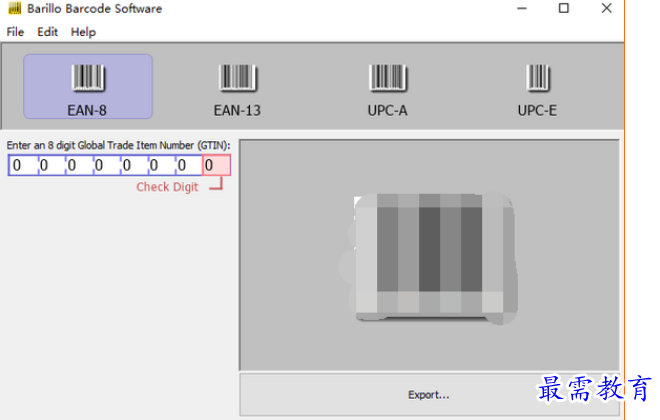Open the File menu

(15, 32)
